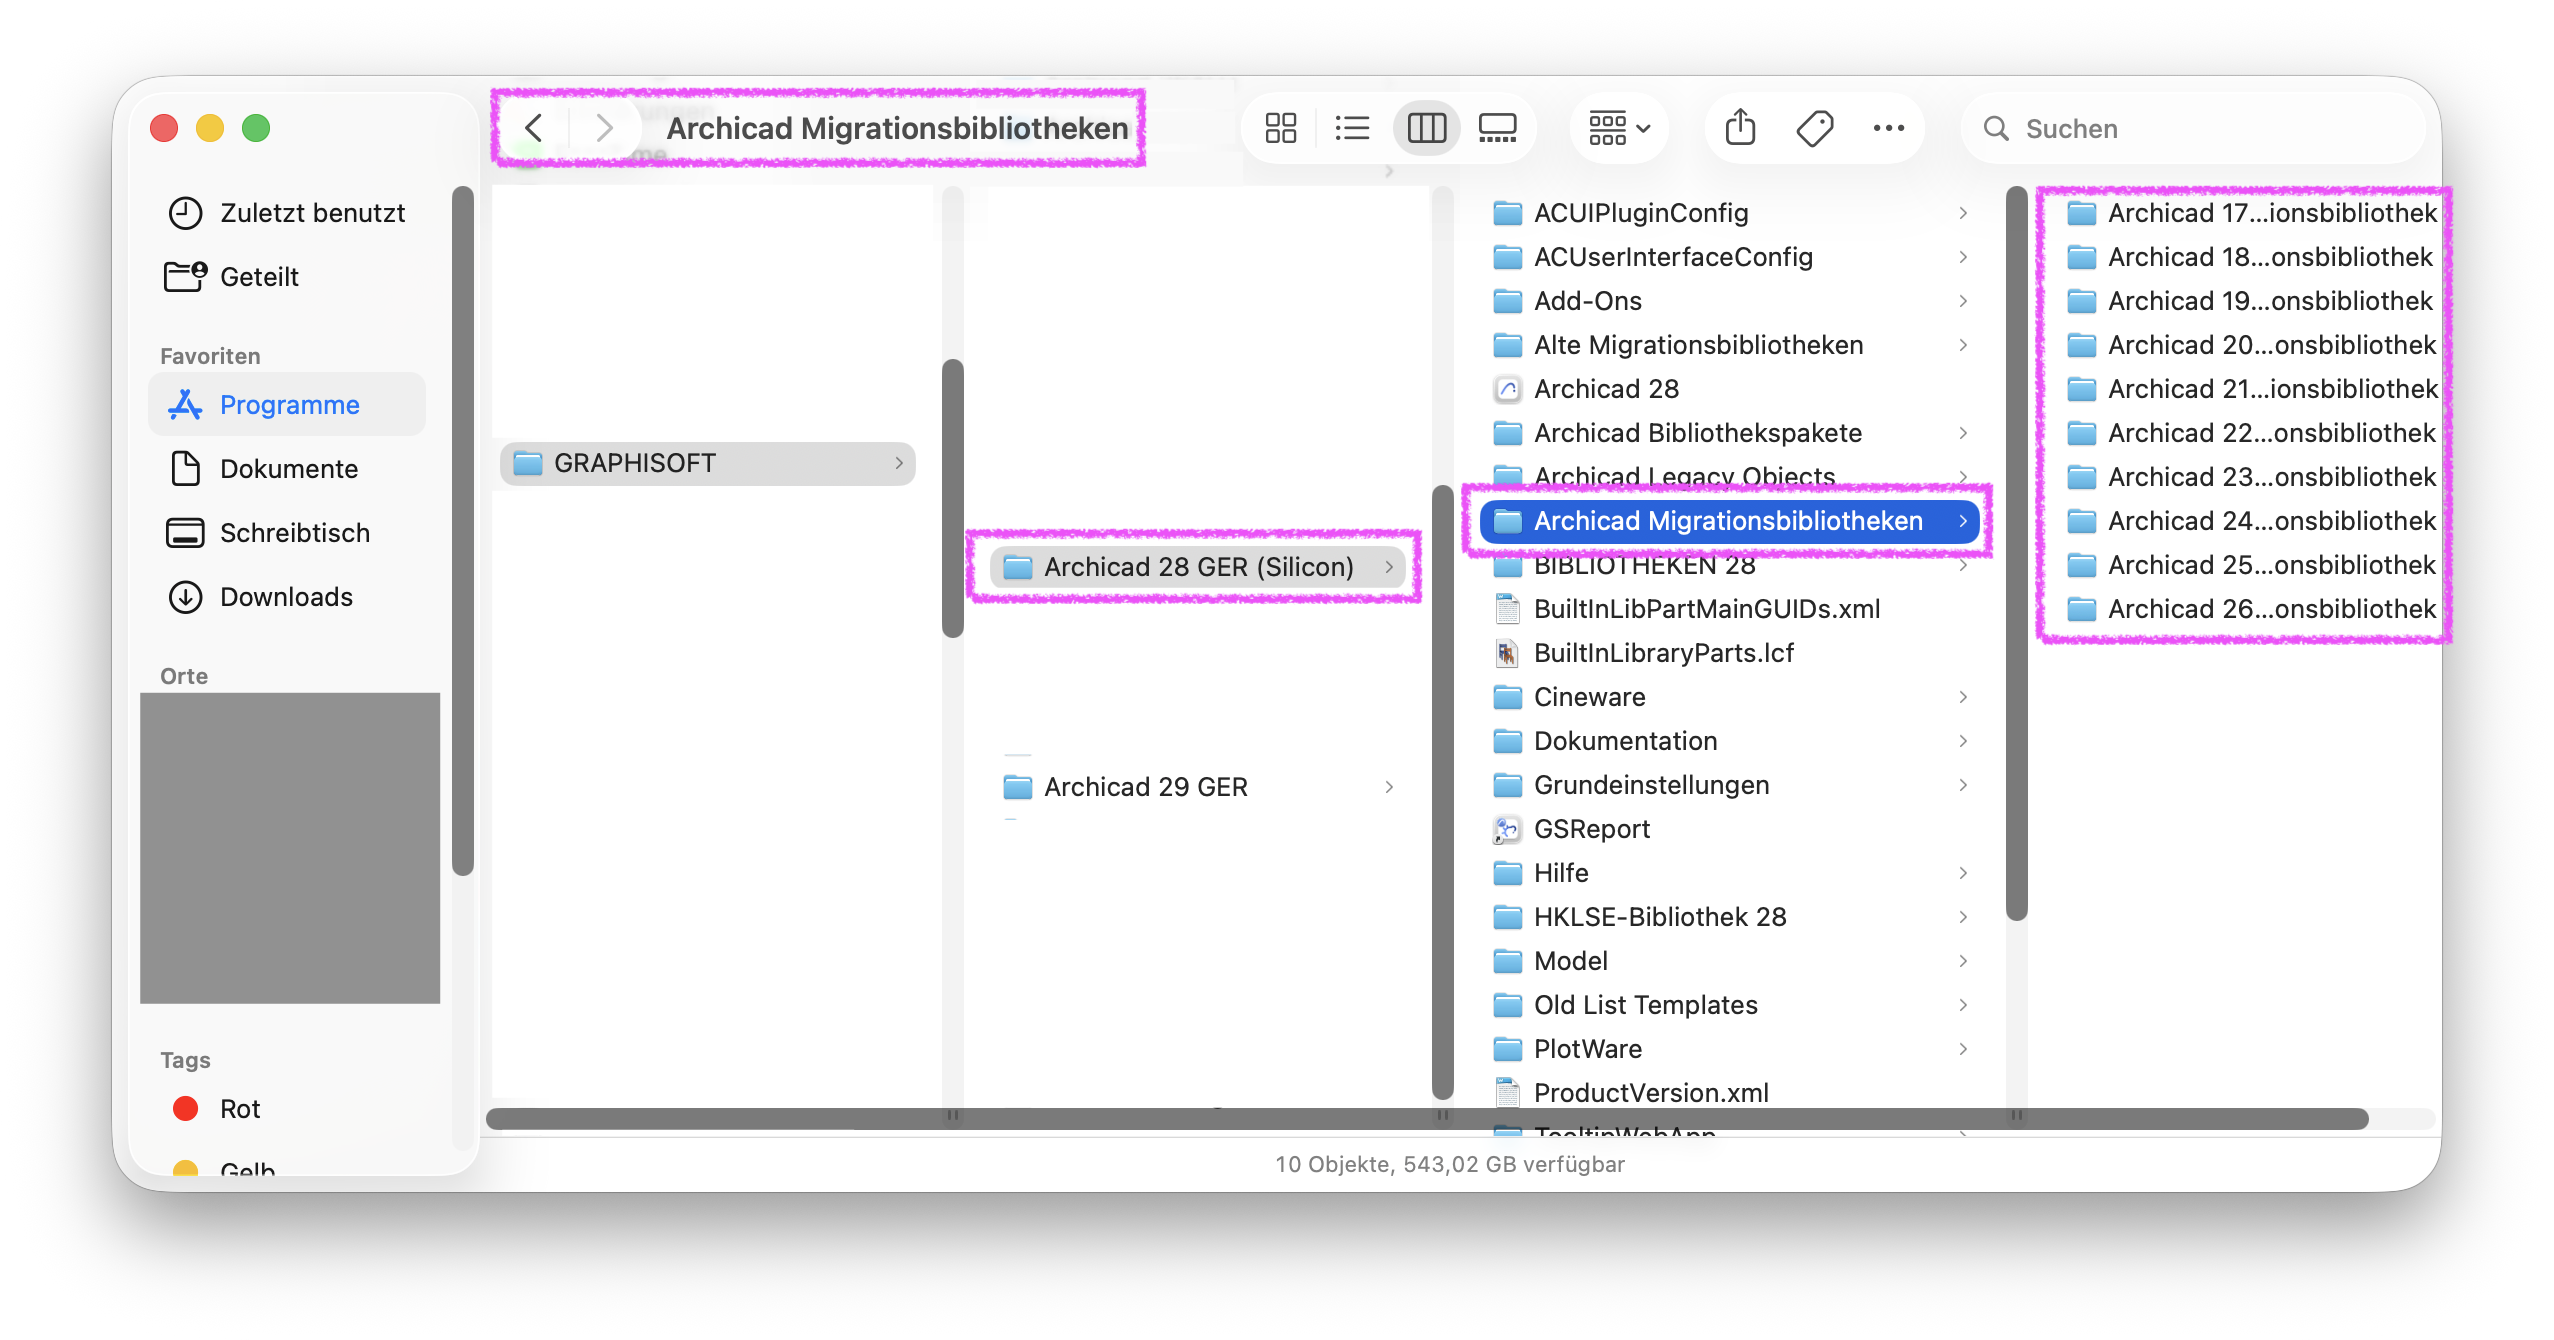Expand Hilfe folder chevron
The image size is (2554, 1340).
point(1963,873)
